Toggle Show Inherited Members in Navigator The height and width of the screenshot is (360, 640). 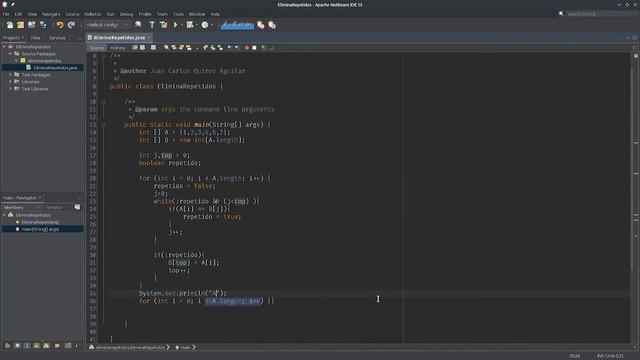(x=7, y=346)
